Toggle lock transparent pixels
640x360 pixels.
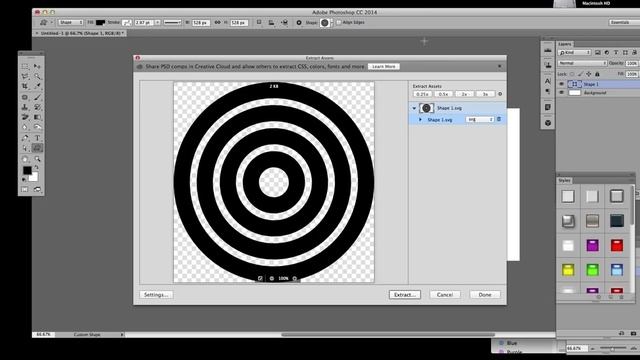tap(572, 74)
